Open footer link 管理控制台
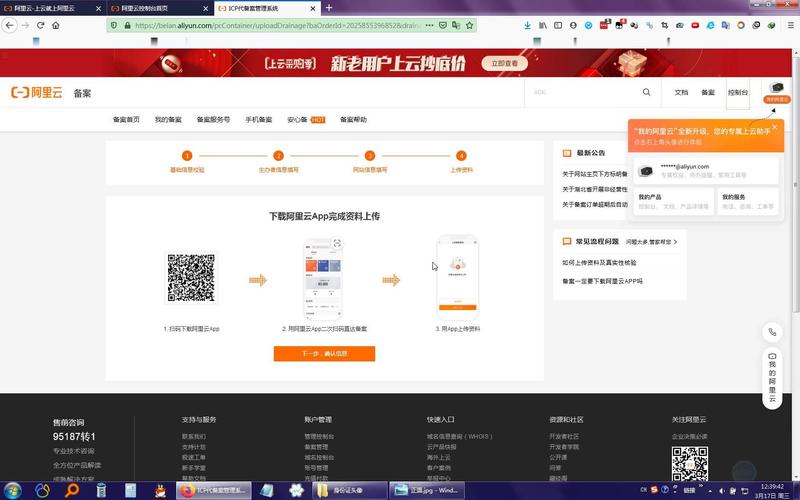Screen dimensions: 800x500 (319, 437)
